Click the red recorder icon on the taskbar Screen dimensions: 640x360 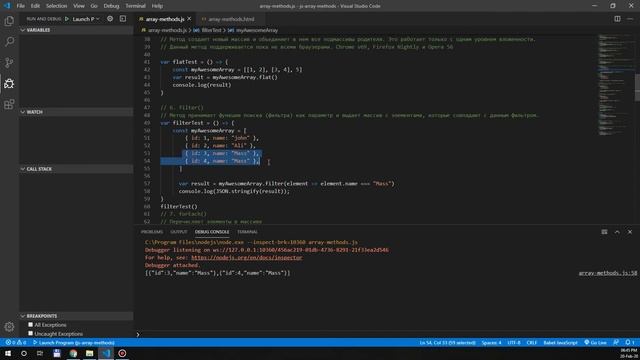pos(122,353)
